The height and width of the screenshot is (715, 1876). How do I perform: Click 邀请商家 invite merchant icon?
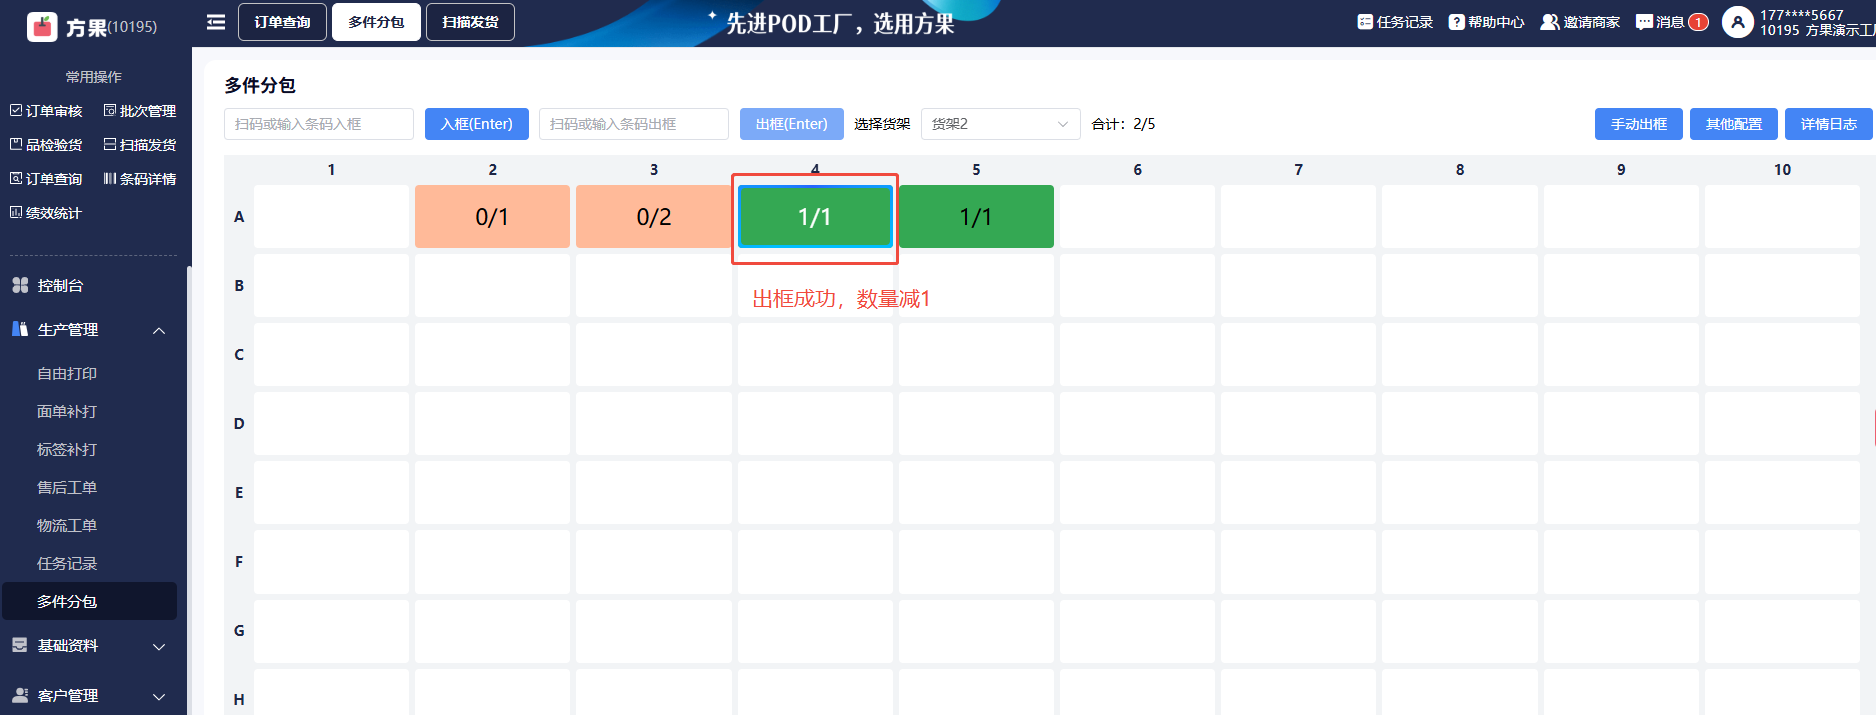point(1550,22)
